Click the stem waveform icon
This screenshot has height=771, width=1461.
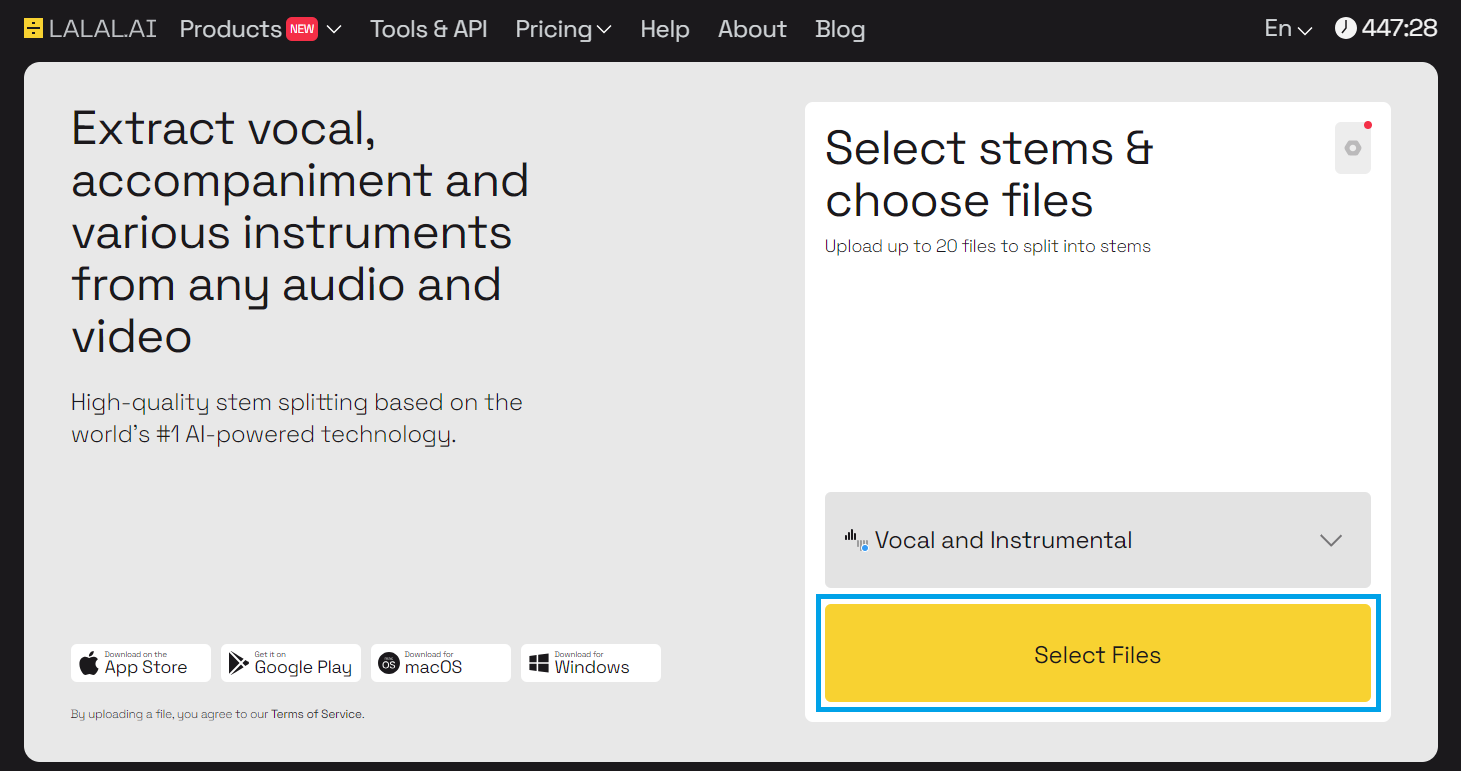tap(856, 540)
